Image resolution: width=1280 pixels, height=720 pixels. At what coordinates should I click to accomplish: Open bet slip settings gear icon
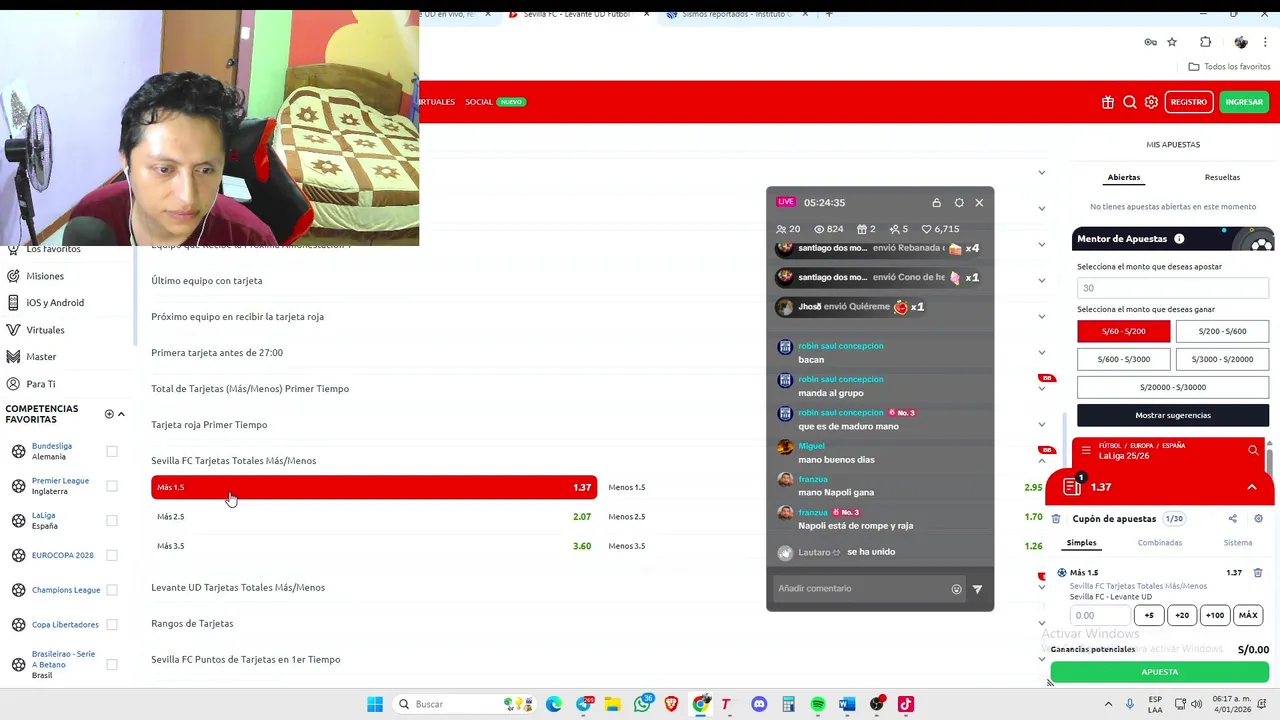tap(1258, 519)
